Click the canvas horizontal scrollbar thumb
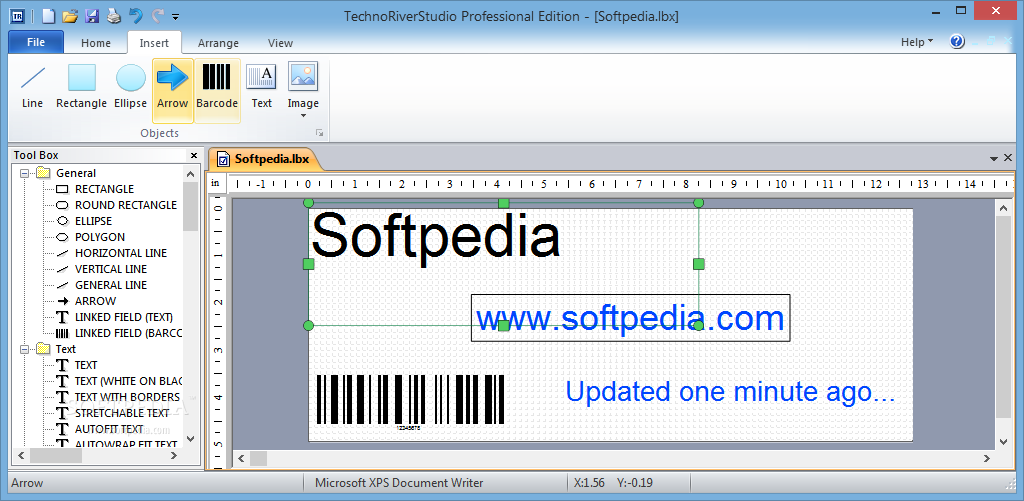This screenshot has height=501, width=1024. pyautogui.click(x=259, y=459)
